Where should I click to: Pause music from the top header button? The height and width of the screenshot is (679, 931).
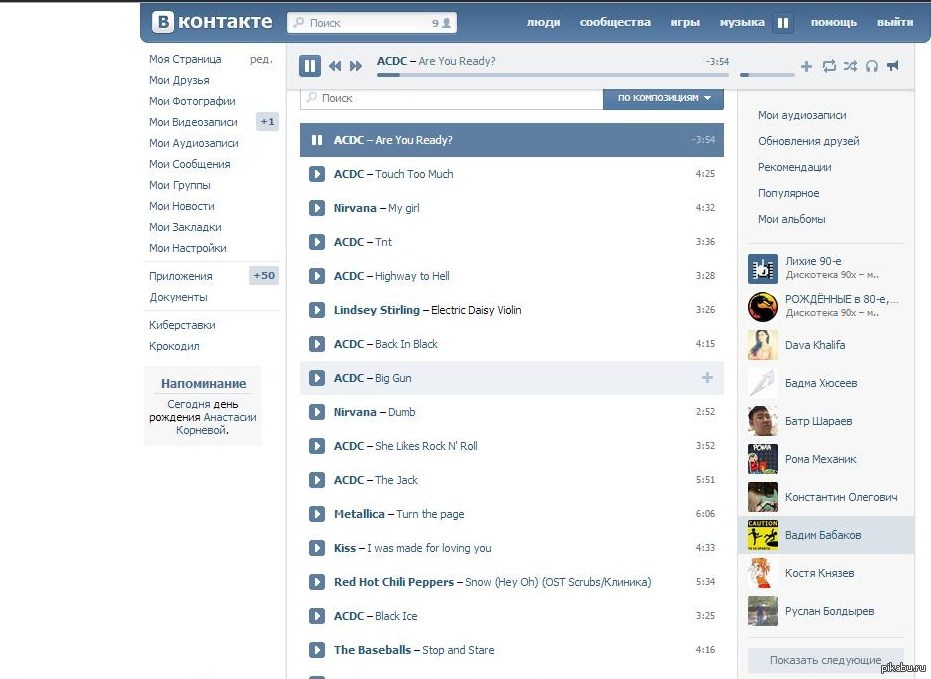point(783,23)
